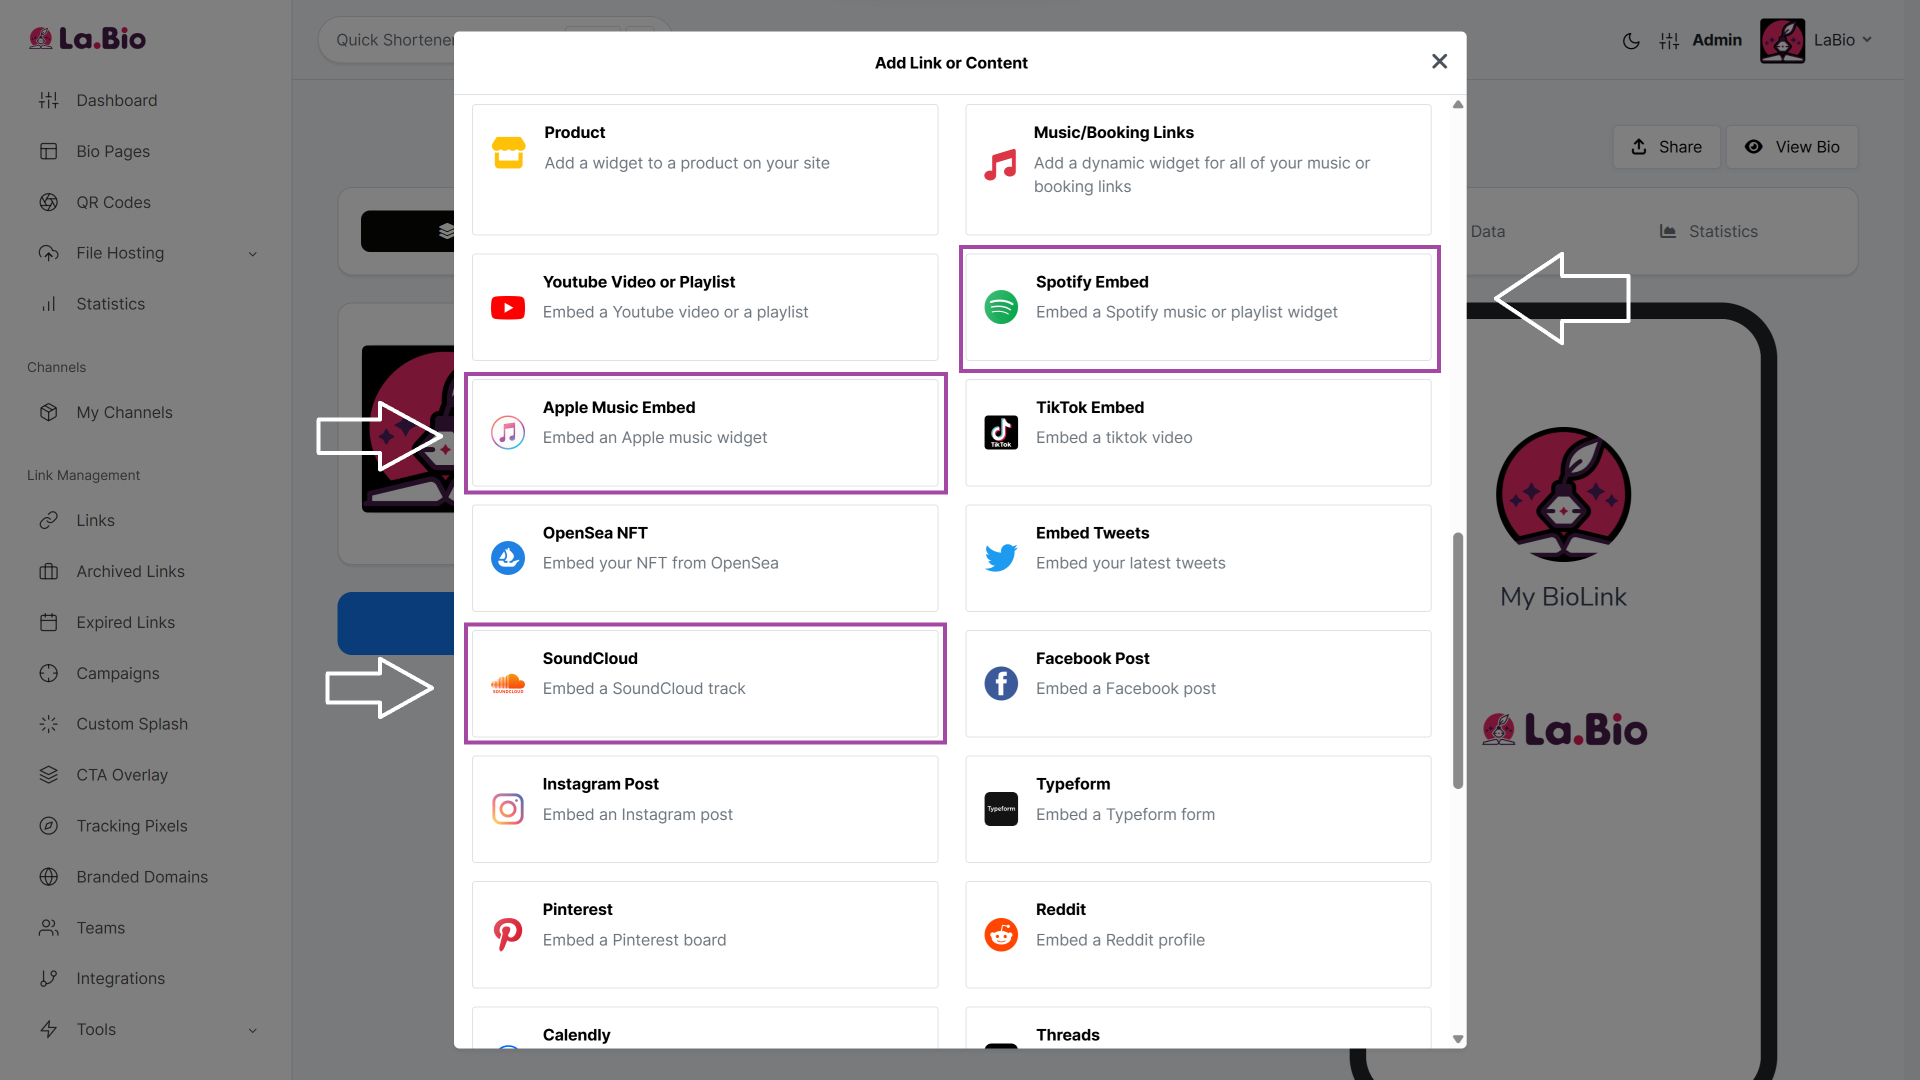Click the Spotify logo icon

point(1001,307)
